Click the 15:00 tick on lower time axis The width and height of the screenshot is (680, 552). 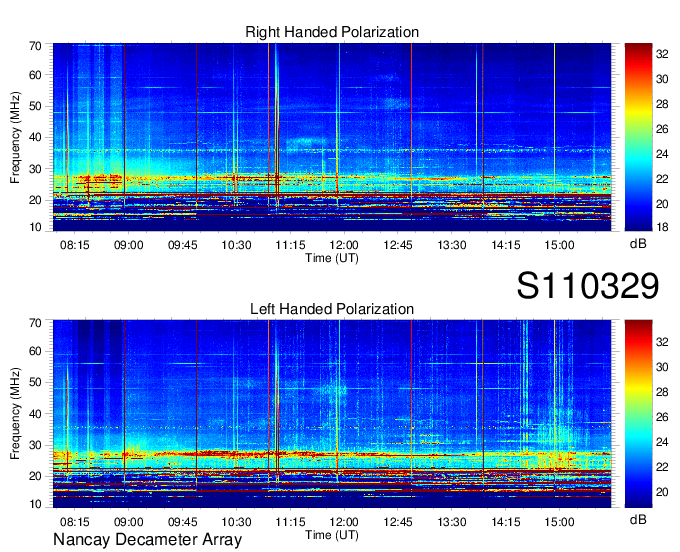(559, 522)
